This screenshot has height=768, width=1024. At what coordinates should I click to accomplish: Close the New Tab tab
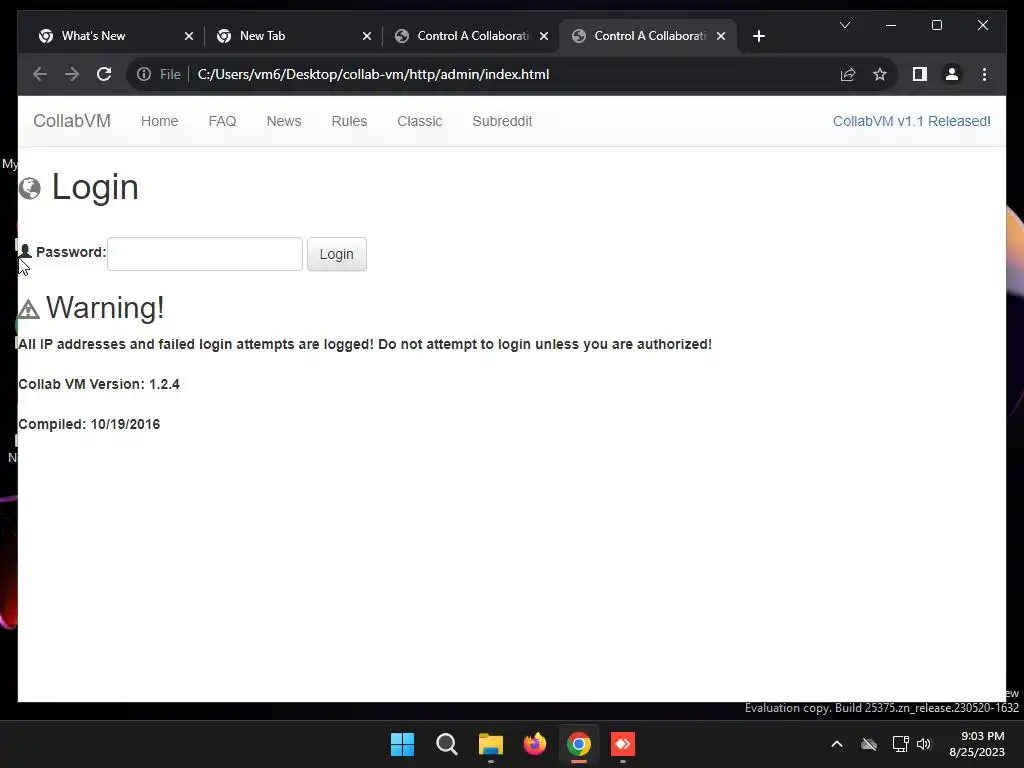point(367,36)
